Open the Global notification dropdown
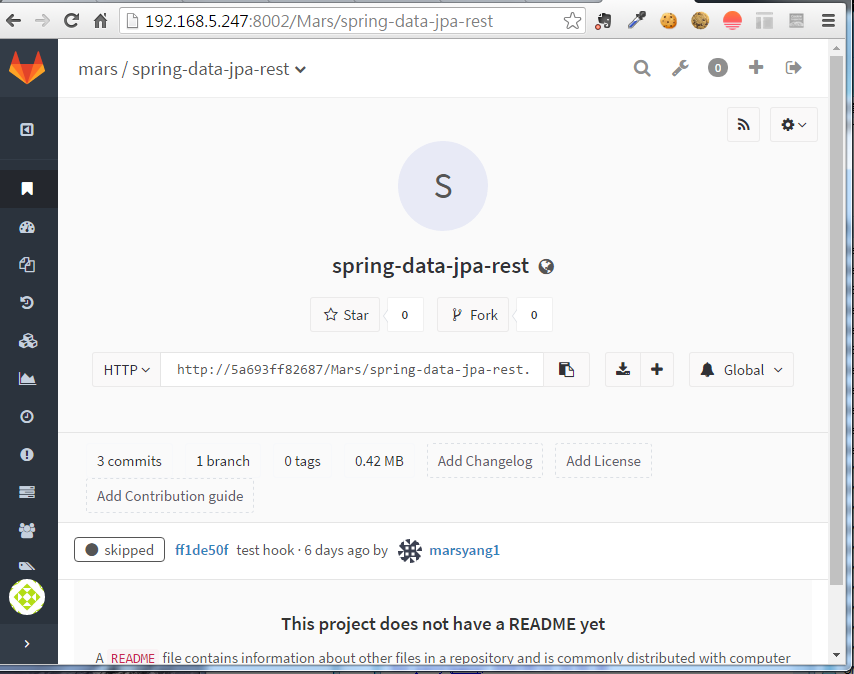854x674 pixels. click(741, 370)
